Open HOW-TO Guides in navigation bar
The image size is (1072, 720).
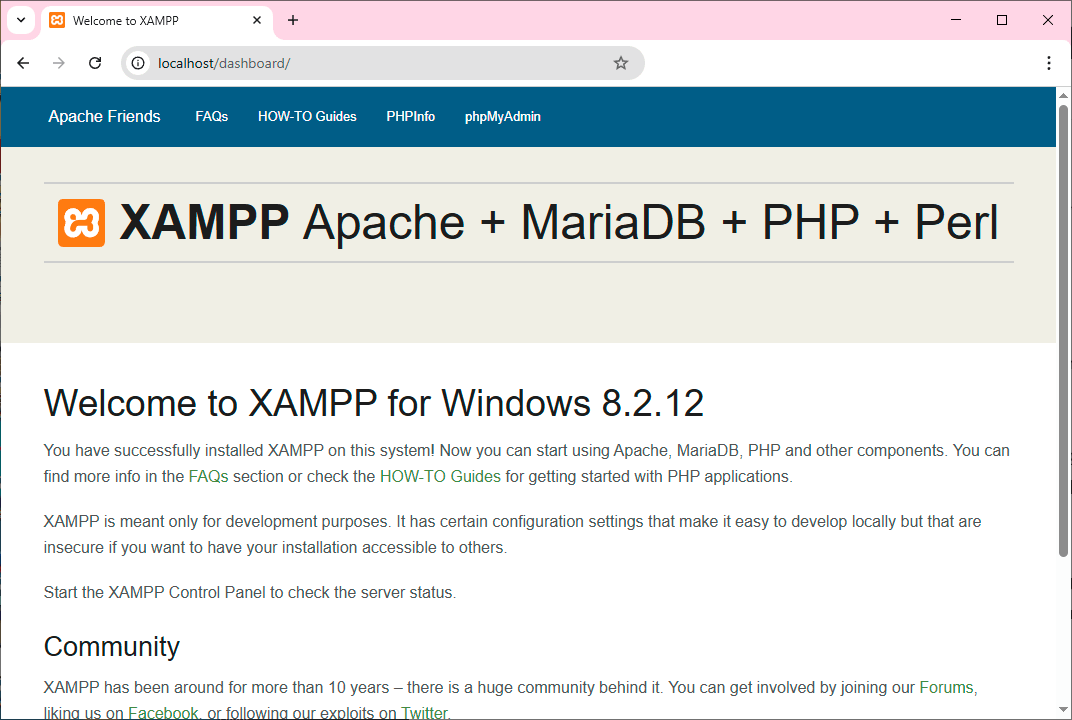pos(307,117)
